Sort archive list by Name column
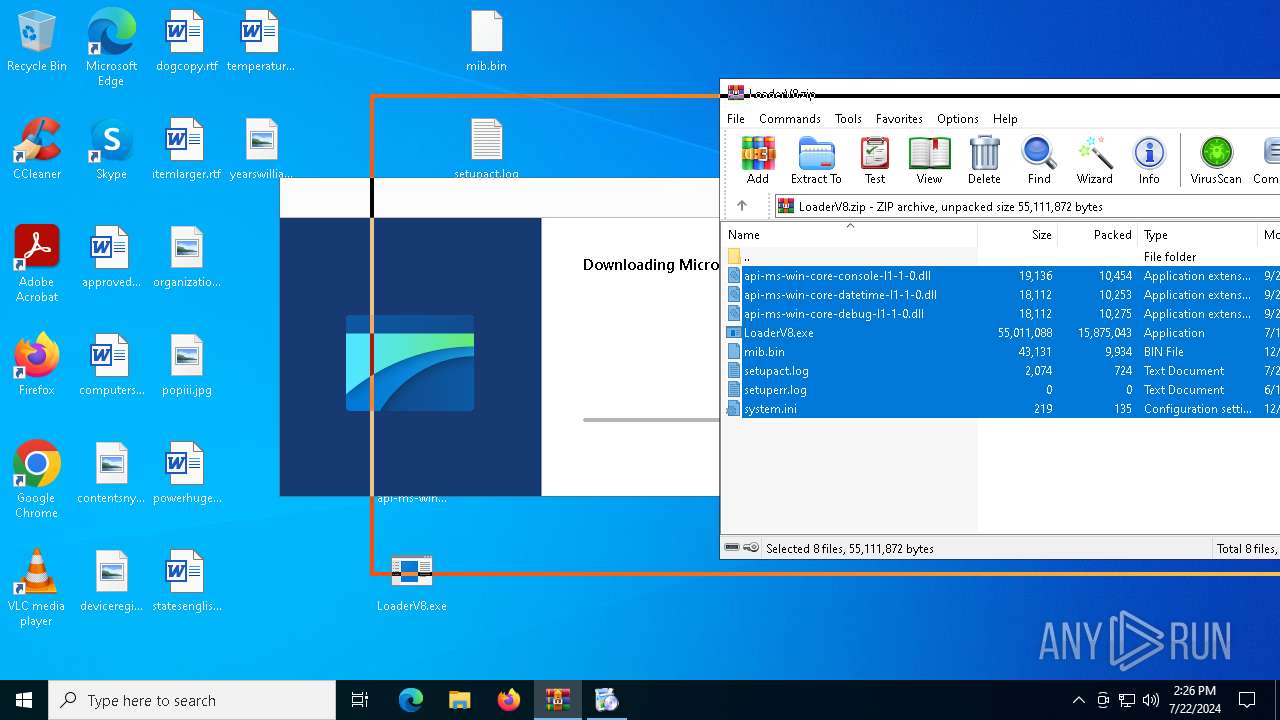This screenshot has width=1280, height=720. click(849, 235)
